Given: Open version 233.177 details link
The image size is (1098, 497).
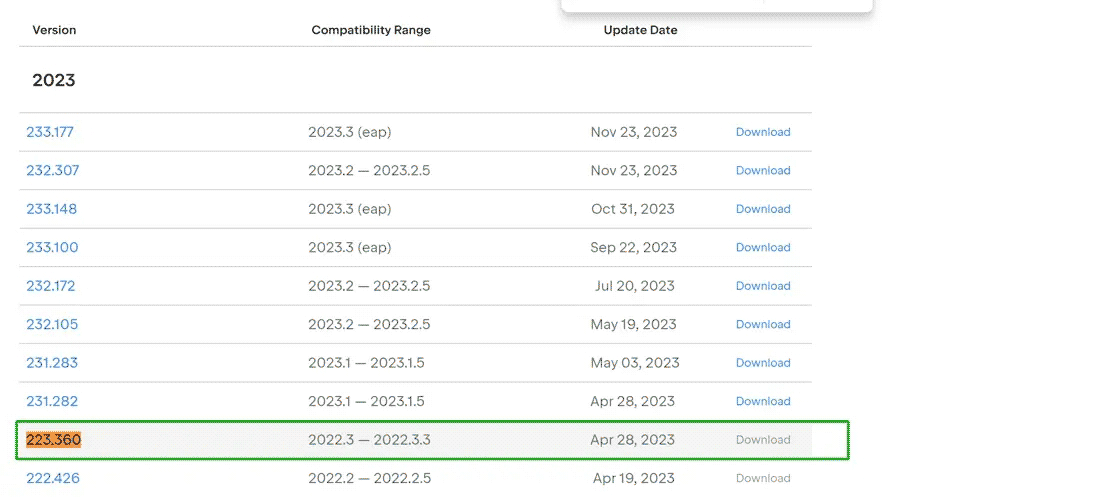Looking at the screenshot, I should 50,132.
